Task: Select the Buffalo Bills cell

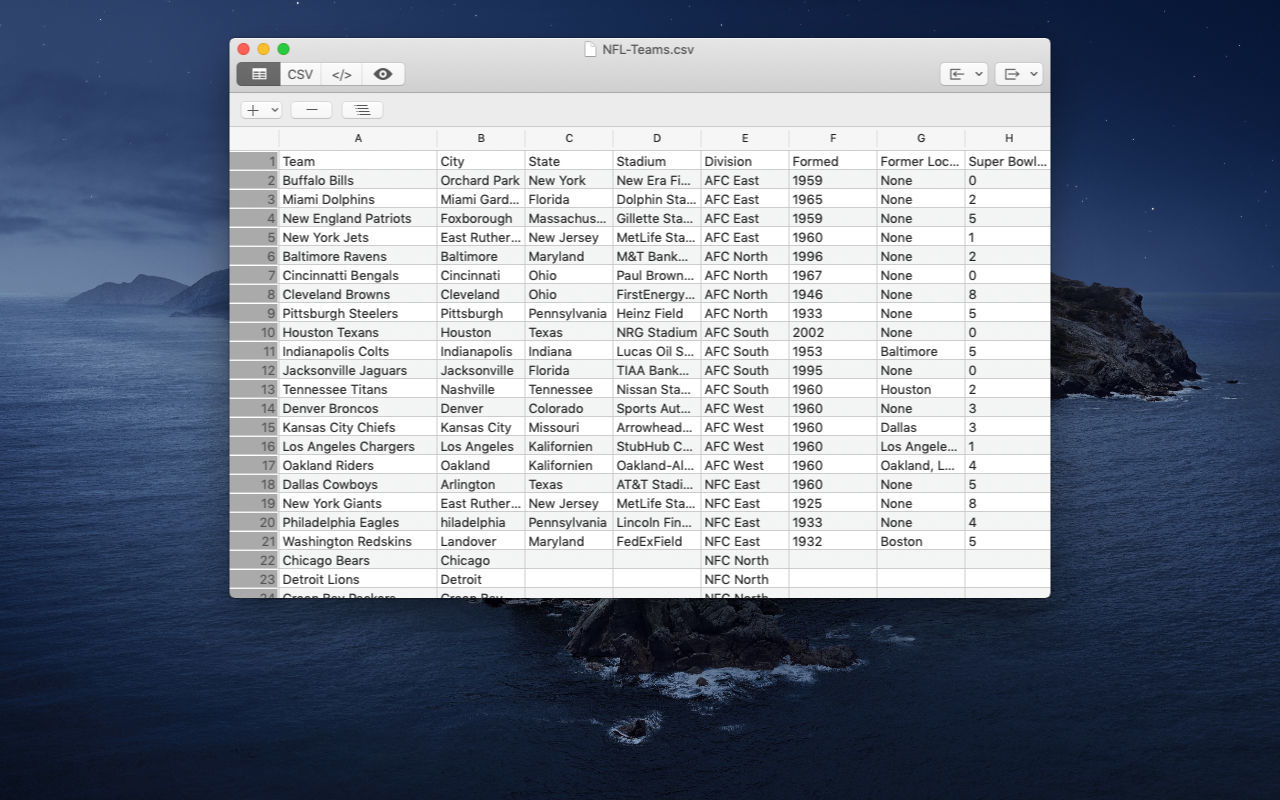Action: tap(357, 180)
